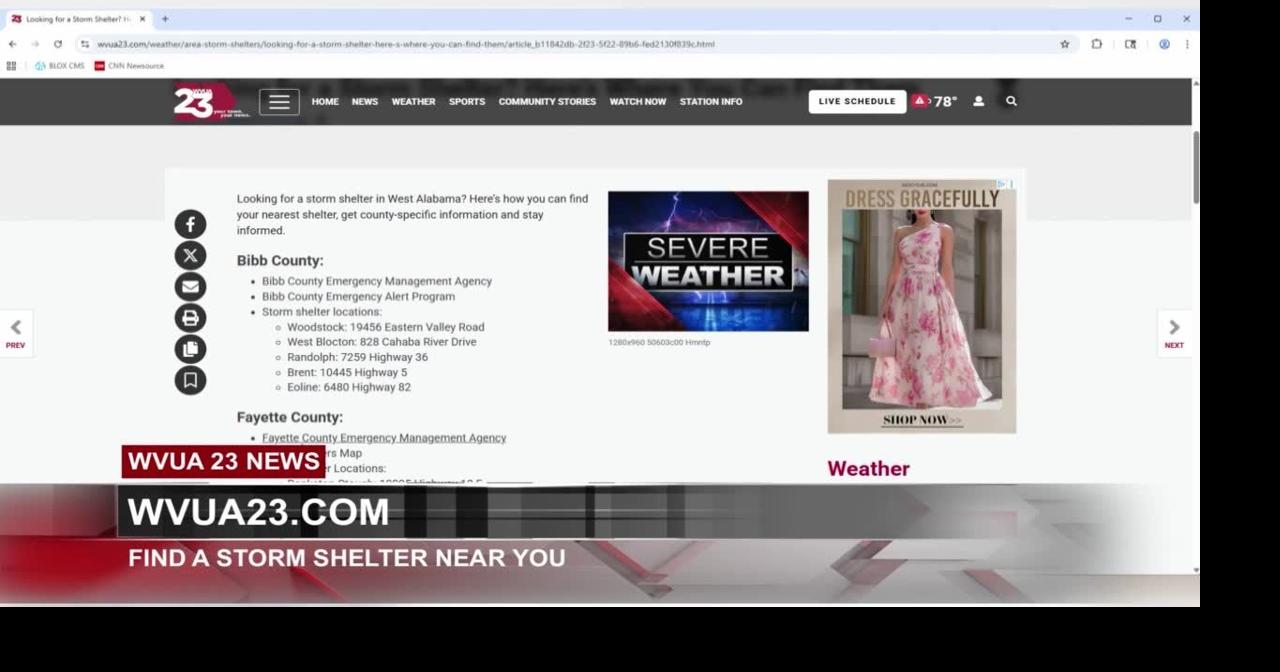The image size is (1280, 672).
Task: Share article on Facebook
Action: click(190, 224)
